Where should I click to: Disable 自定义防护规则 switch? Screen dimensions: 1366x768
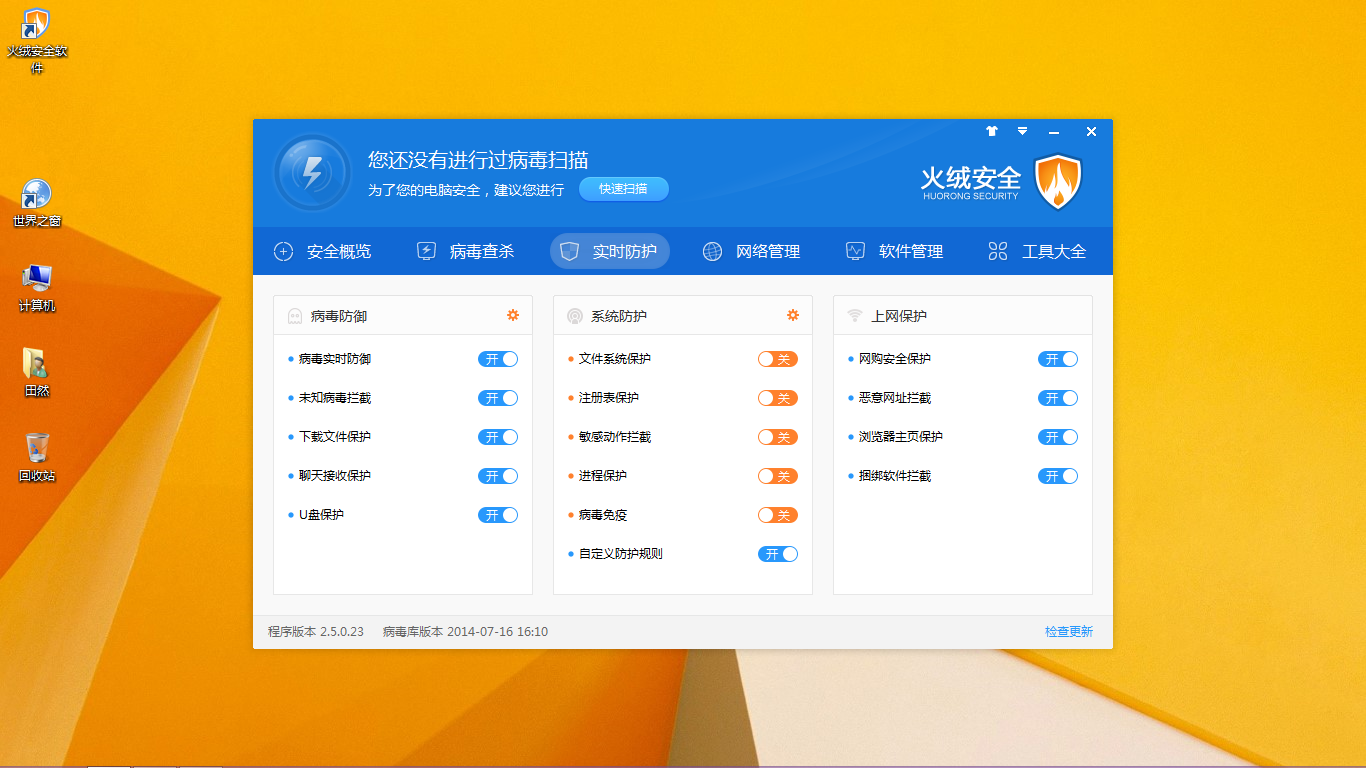pos(778,554)
